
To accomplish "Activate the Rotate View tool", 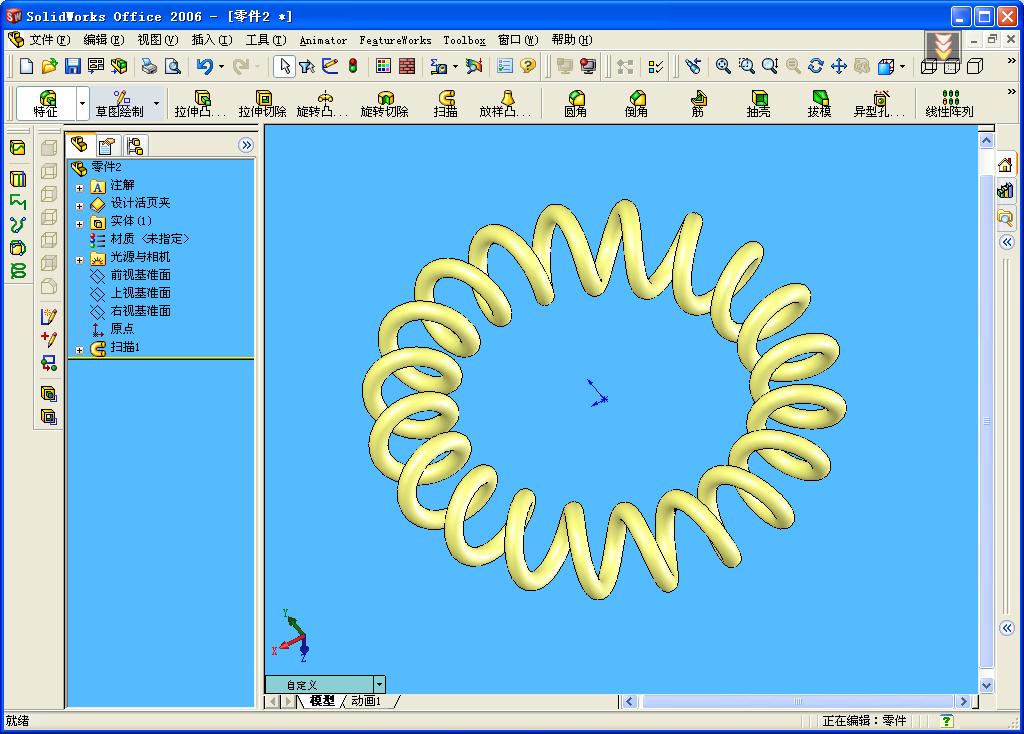I will [816, 66].
